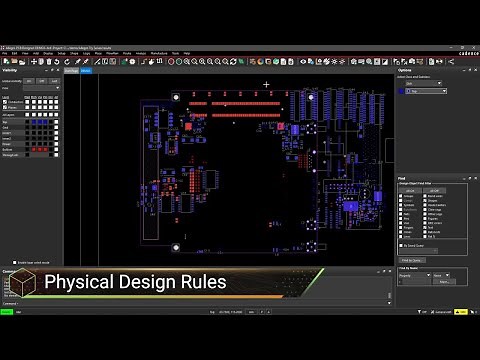Switch to the Start Page tab

tap(71, 71)
